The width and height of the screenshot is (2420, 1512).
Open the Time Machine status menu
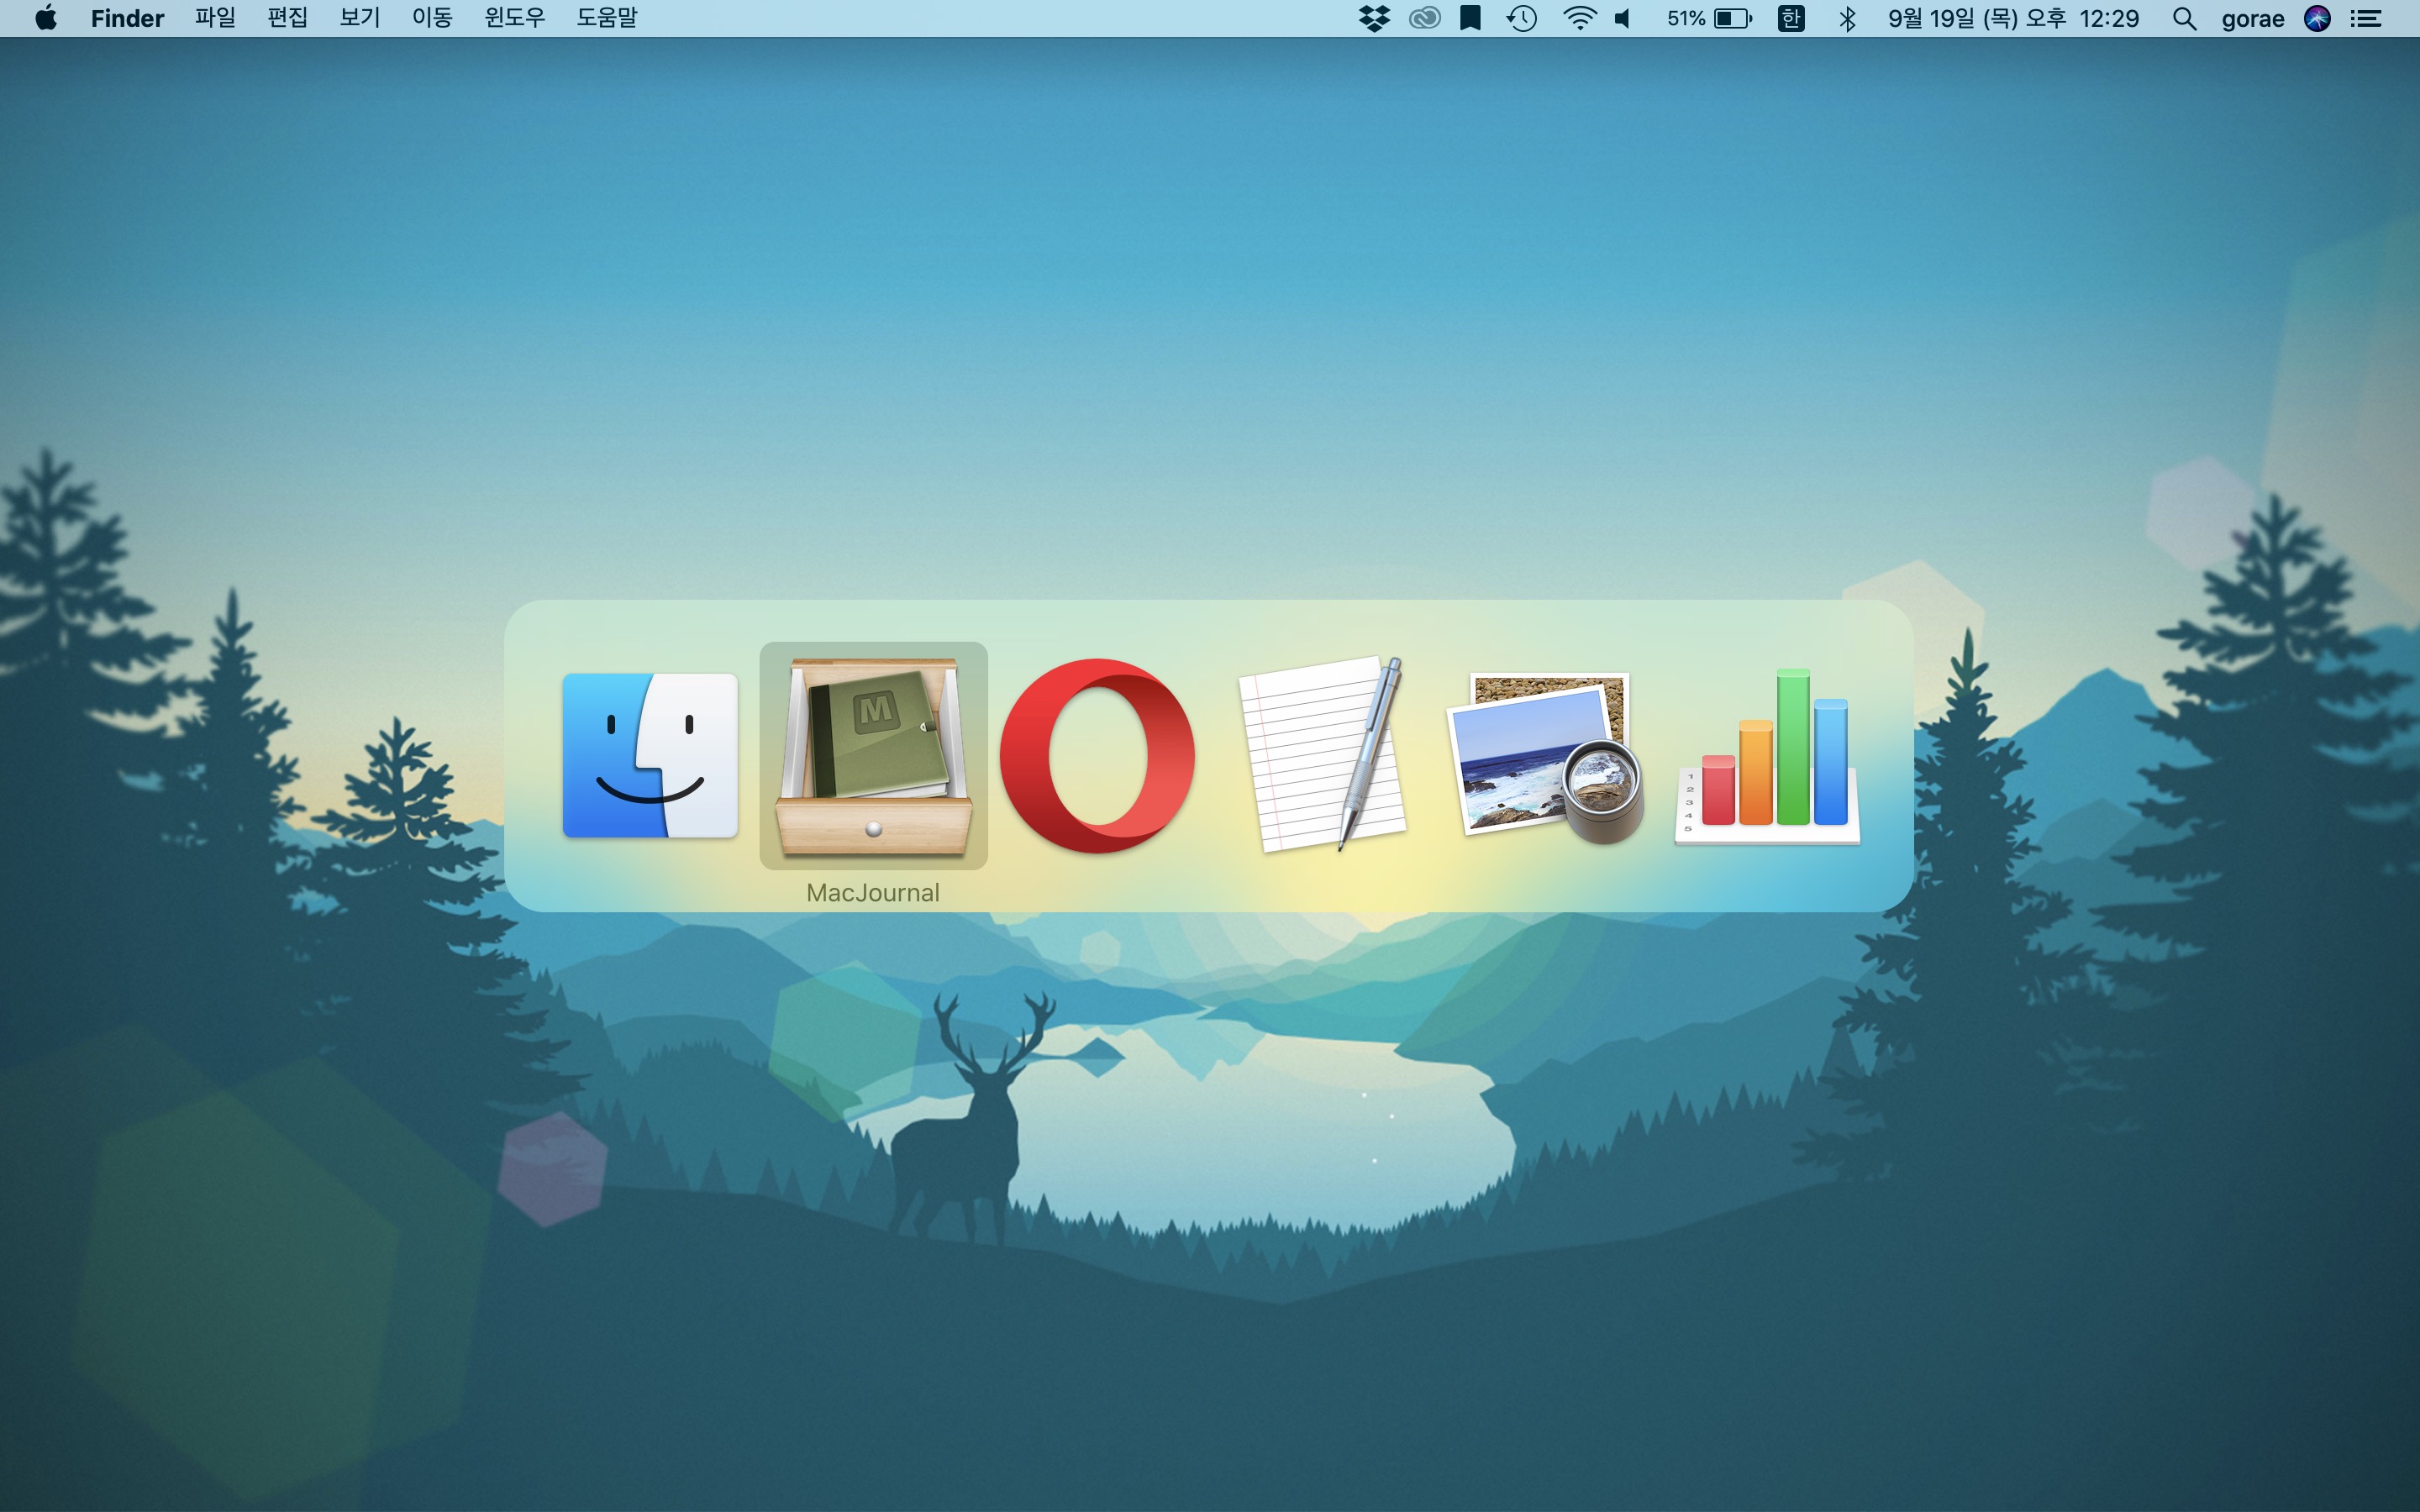point(1522,18)
